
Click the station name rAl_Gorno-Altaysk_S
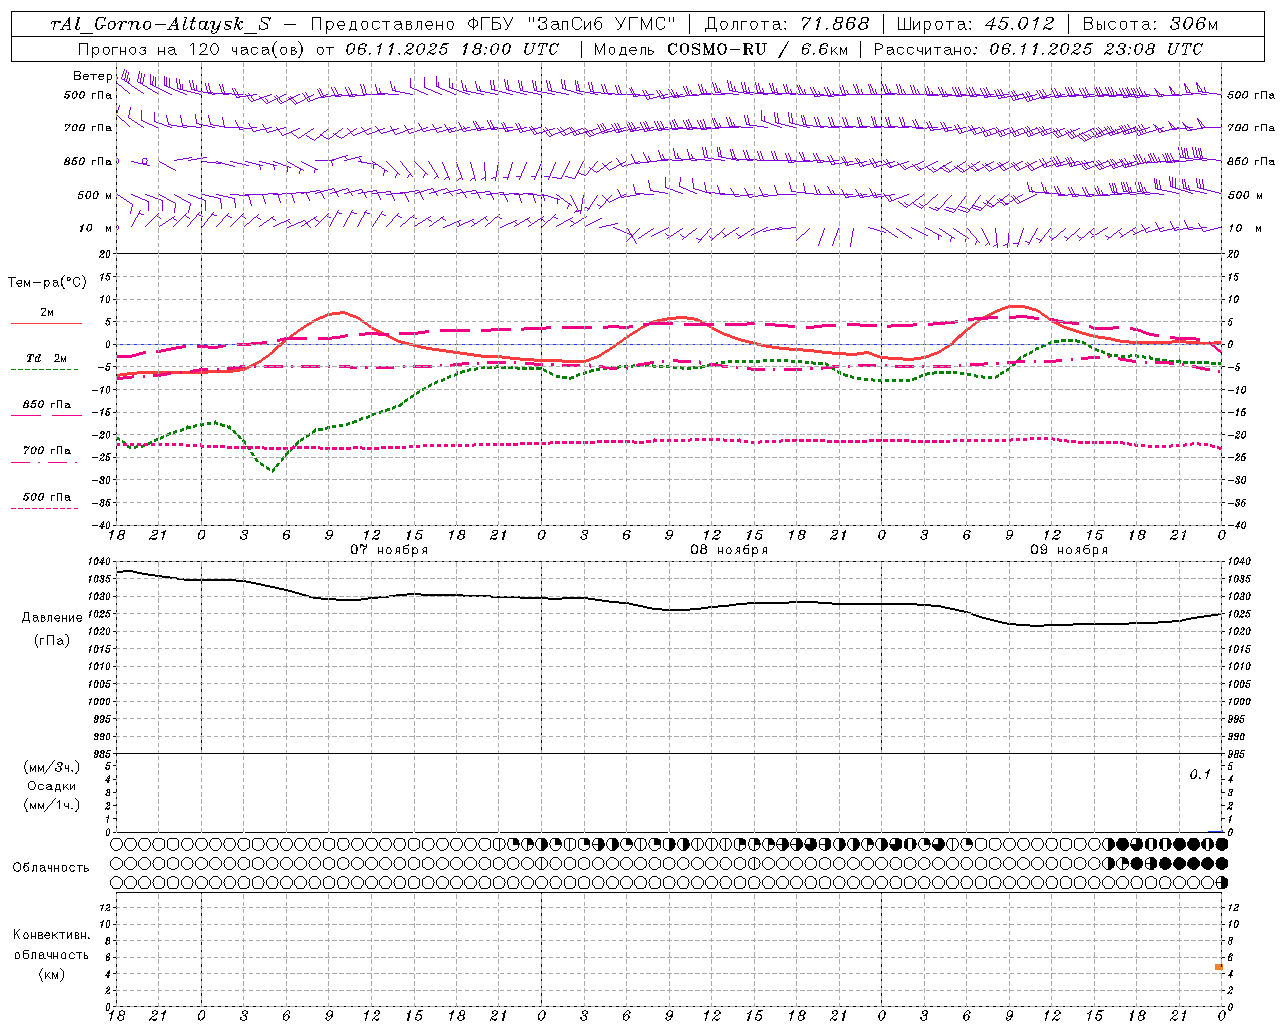(160, 24)
